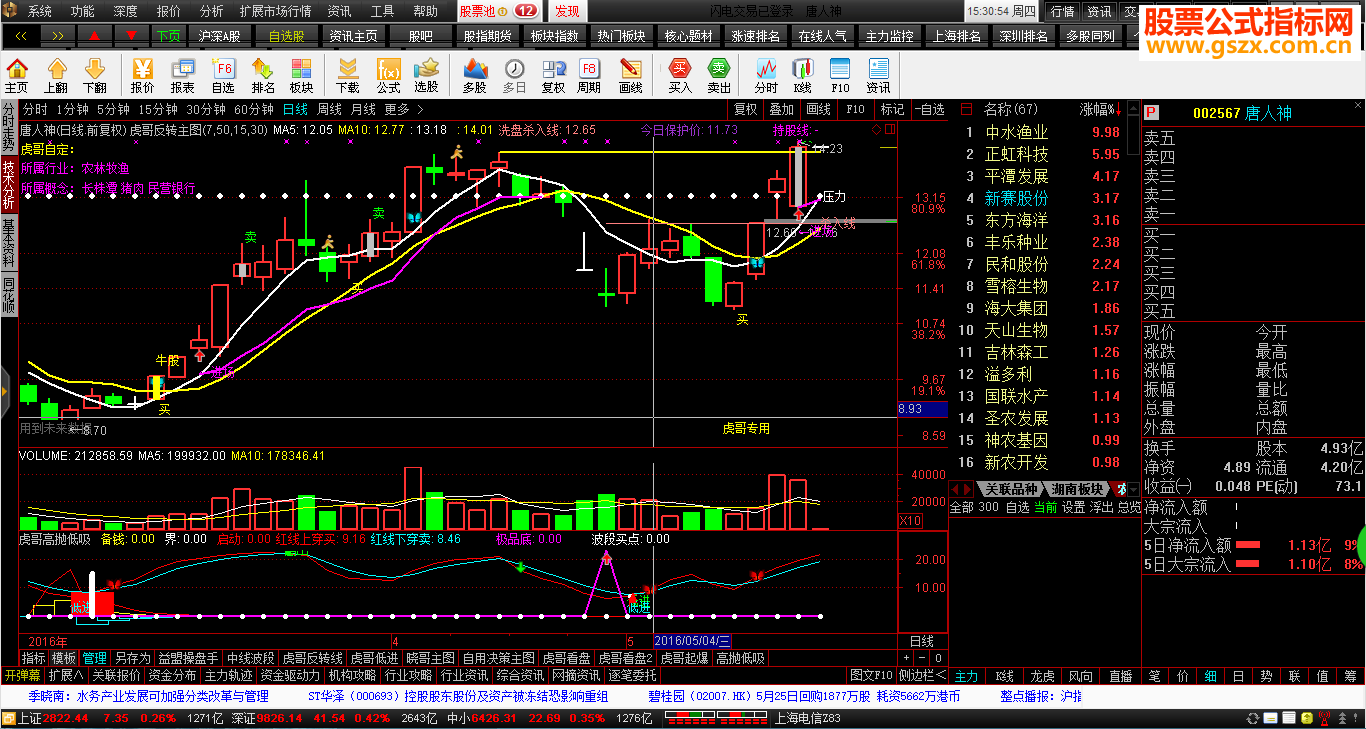Expand the 更多 periods list
1366x729 pixels.
[403, 109]
